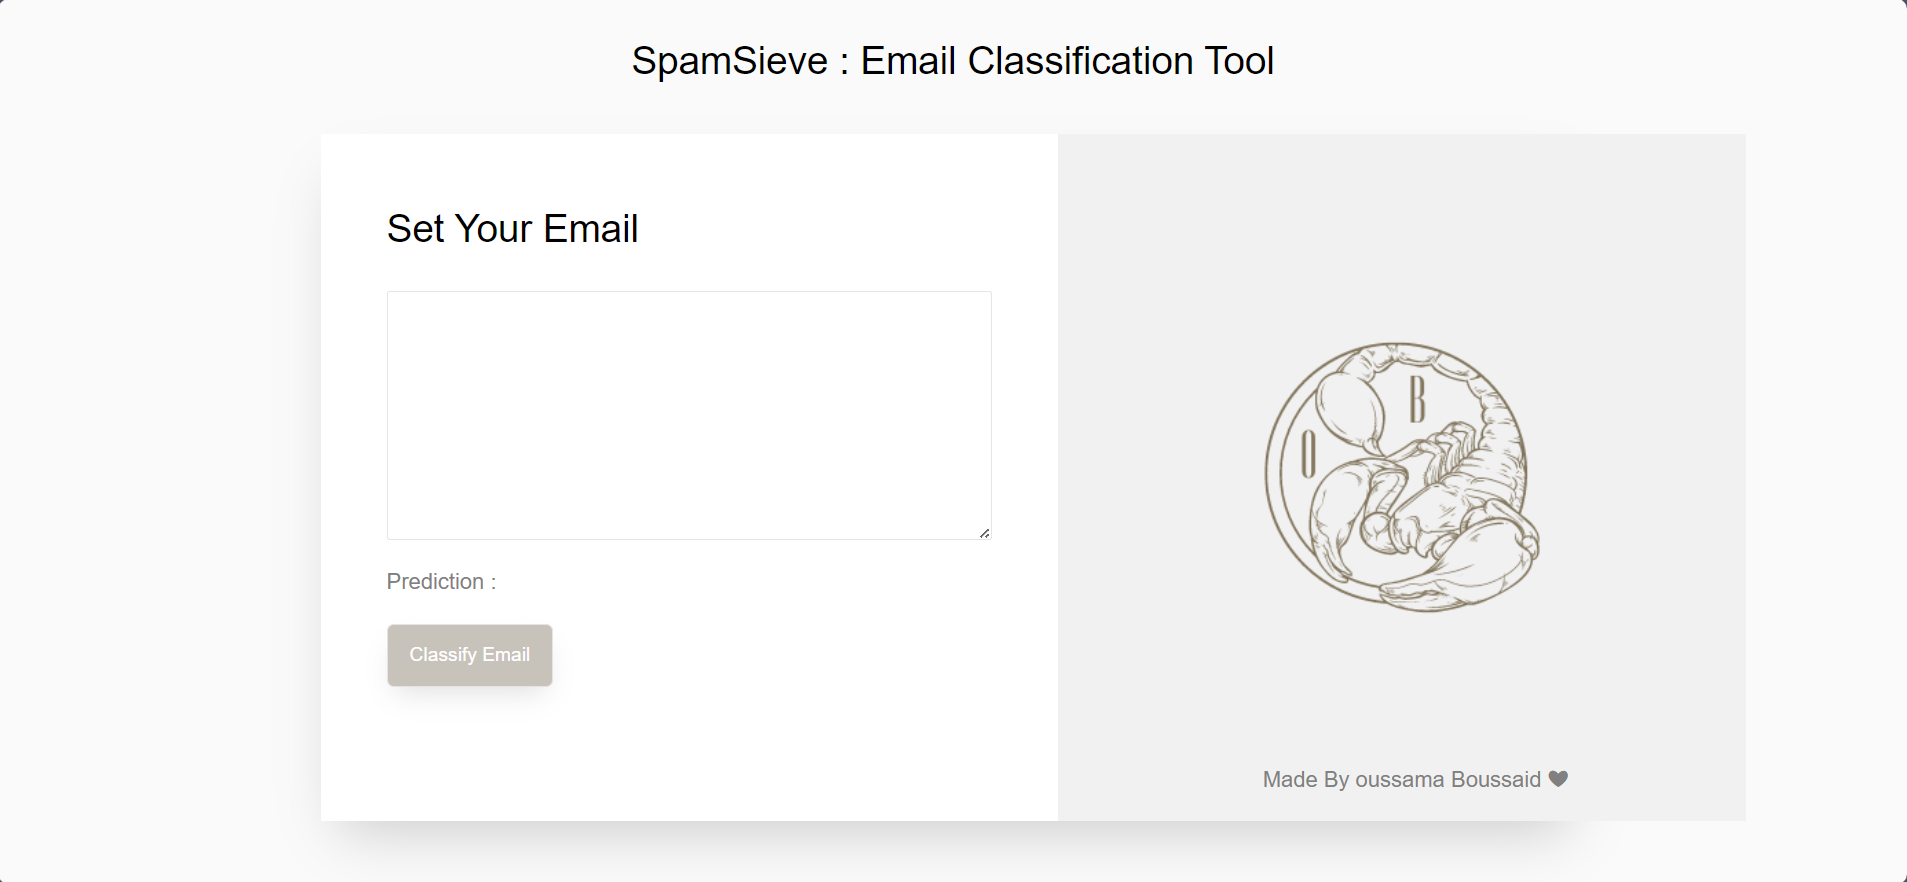Focus the email text area
Viewport: 1907px width, 882px height.
pyautogui.click(x=689, y=415)
